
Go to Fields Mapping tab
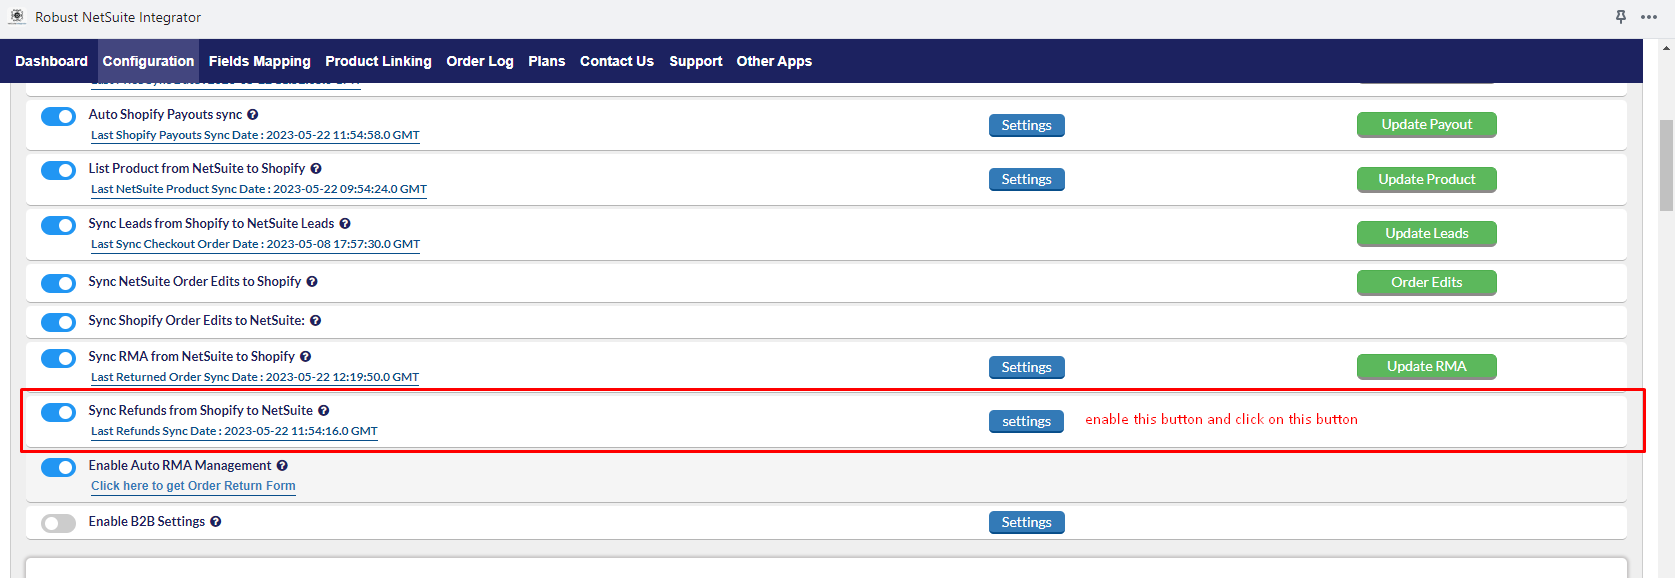pyautogui.click(x=260, y=61)
